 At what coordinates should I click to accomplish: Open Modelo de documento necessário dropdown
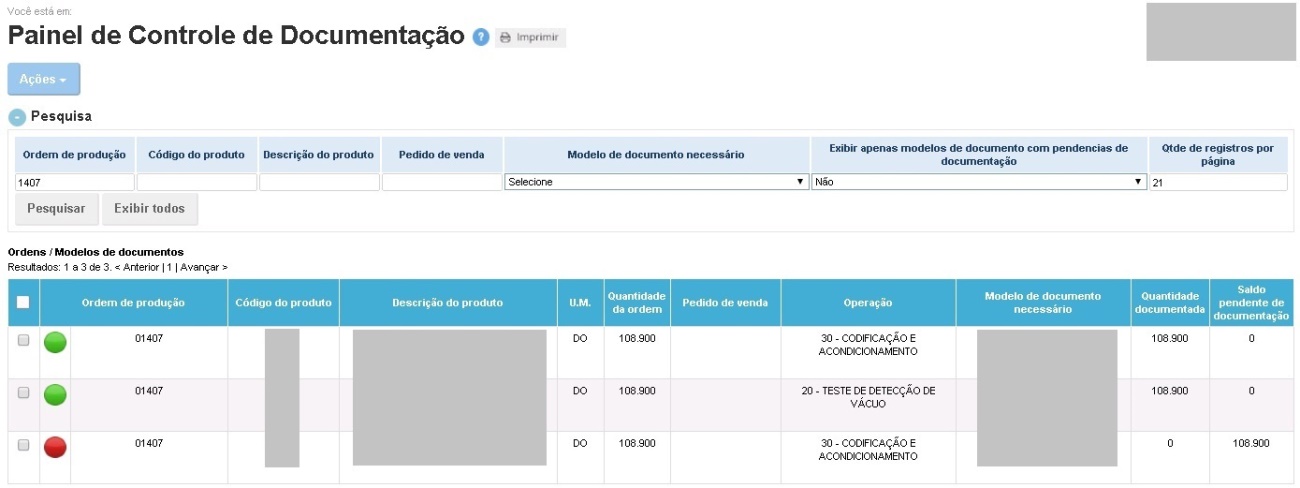point(656,182)
